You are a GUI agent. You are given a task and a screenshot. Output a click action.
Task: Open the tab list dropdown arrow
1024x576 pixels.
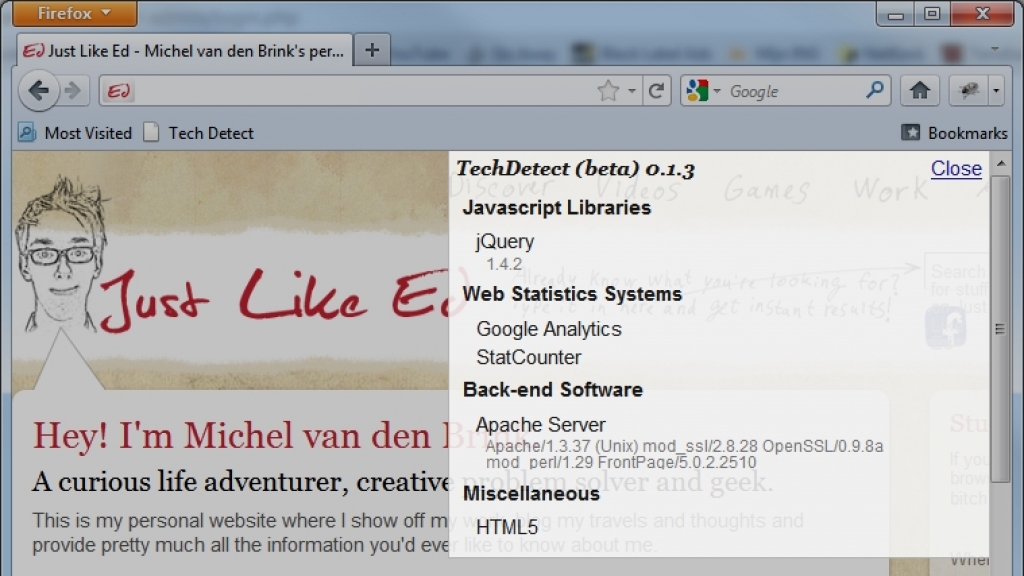coord(995,50)
